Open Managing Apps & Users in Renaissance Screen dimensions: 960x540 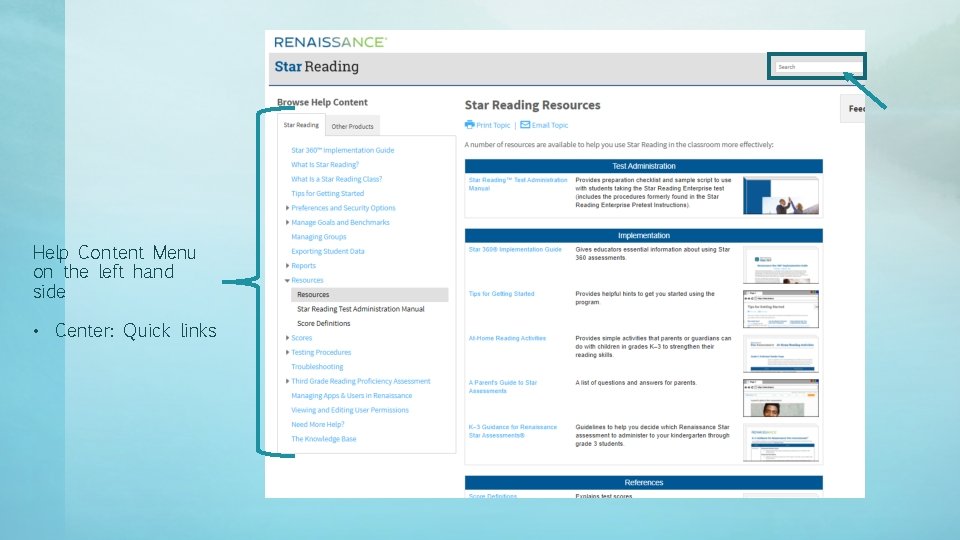click(x=352, y=396)
